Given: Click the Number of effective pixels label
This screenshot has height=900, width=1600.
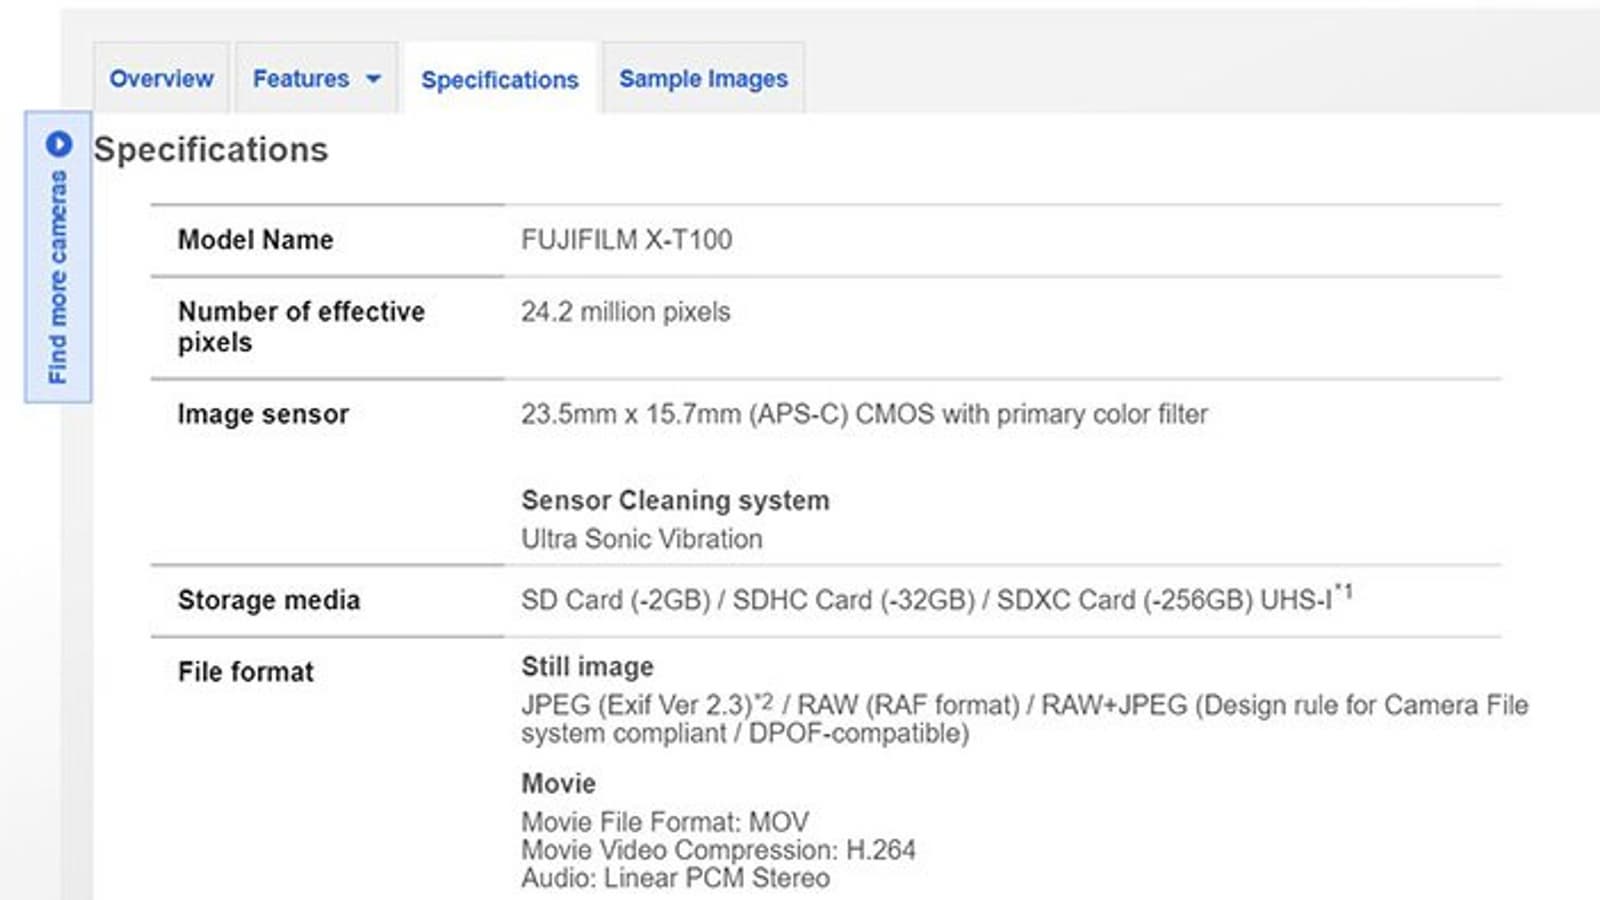Looking at the screenshot, I should tap(301, 326).
